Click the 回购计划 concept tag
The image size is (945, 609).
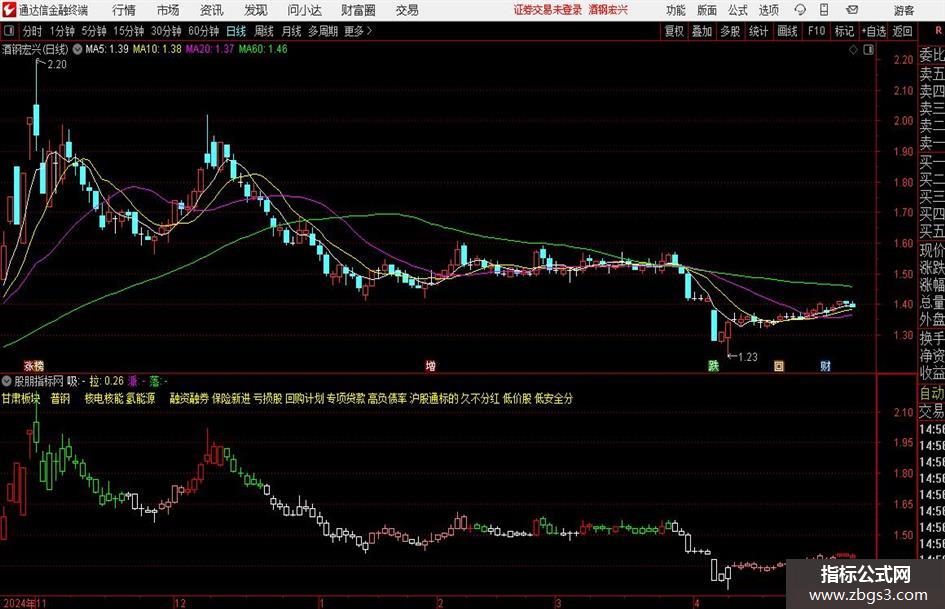(x=304, y=398)
